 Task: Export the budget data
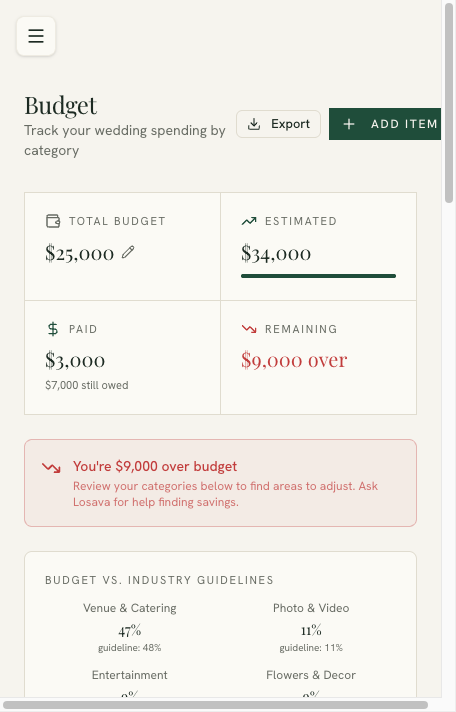[278, 124]
